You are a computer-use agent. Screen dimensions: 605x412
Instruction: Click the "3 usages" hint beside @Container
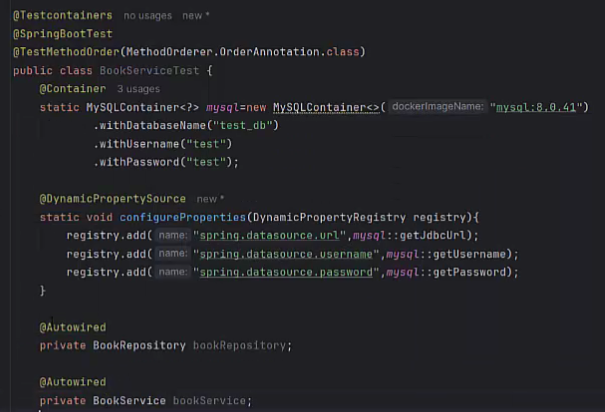(139, 89)
